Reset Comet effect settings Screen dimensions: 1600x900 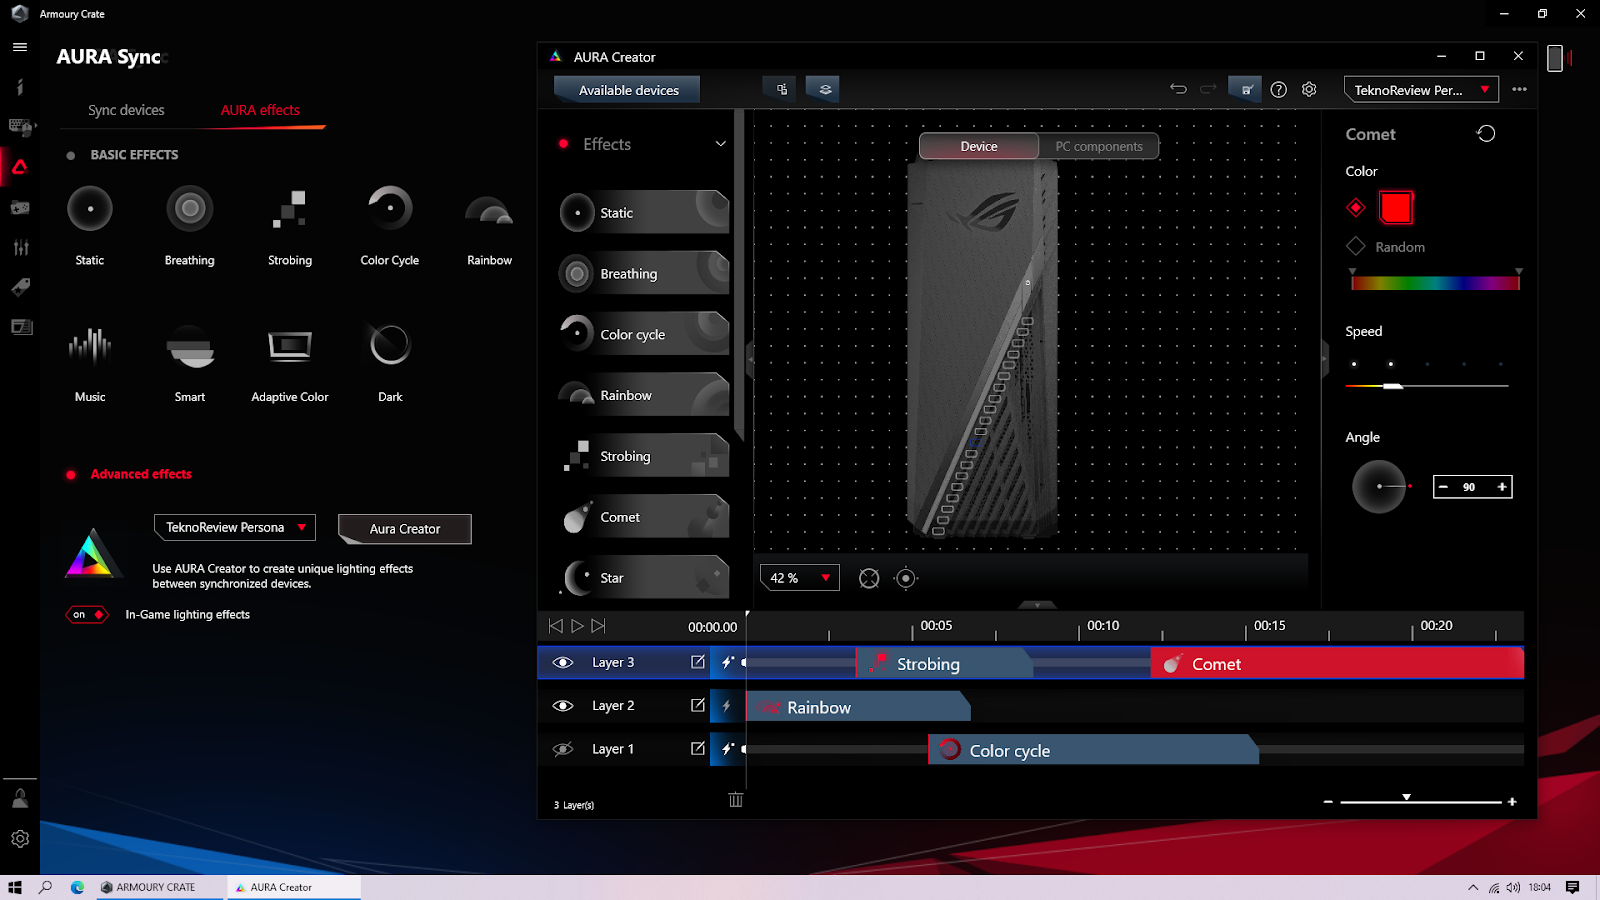[1486, 134]
